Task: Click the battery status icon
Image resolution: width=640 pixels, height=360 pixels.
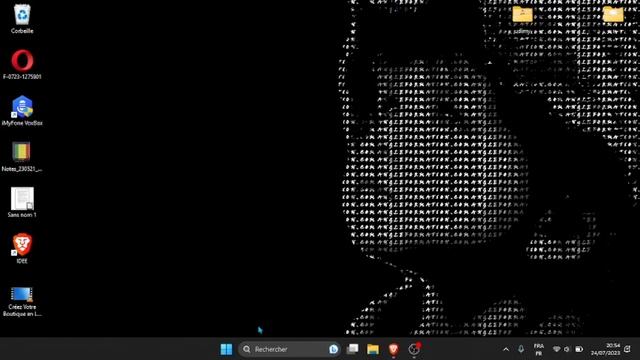Action: tap(579, 349)
